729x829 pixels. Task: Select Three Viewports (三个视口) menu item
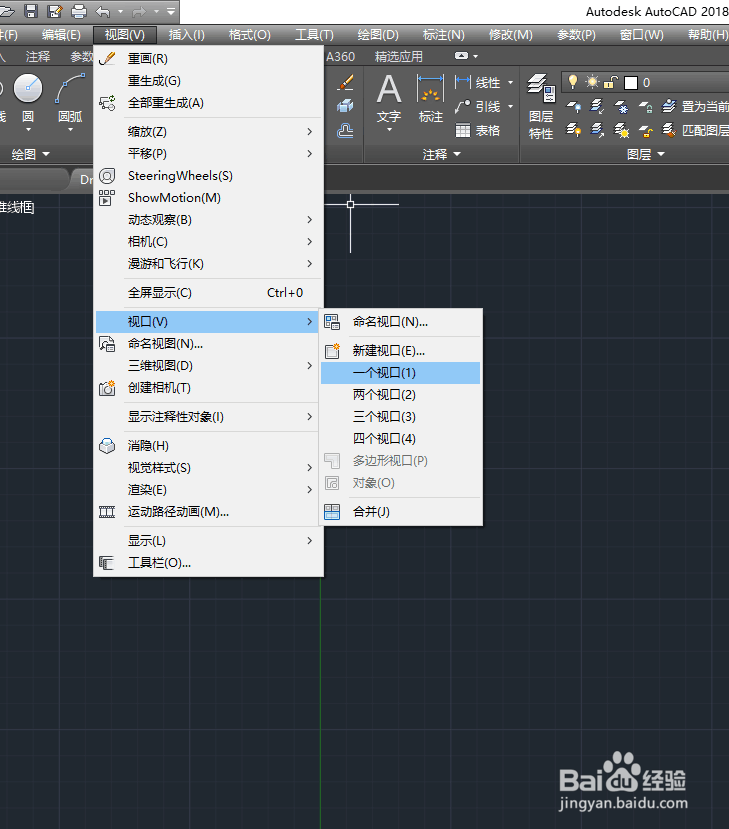(401, 417)
